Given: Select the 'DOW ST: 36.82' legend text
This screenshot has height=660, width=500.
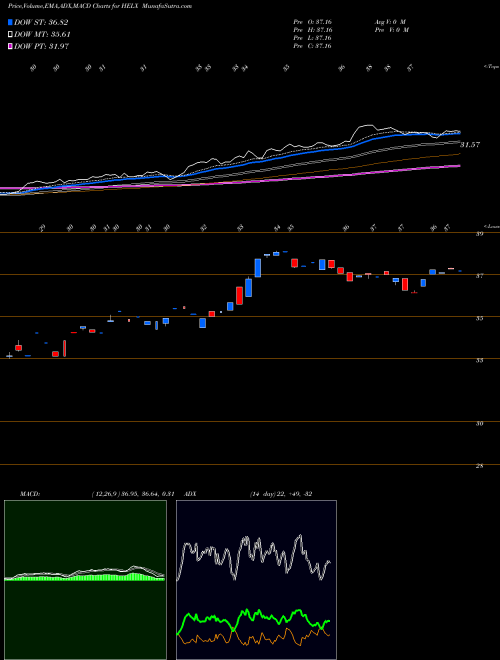Looking at the screenshot, I should [x=41, y=22].
